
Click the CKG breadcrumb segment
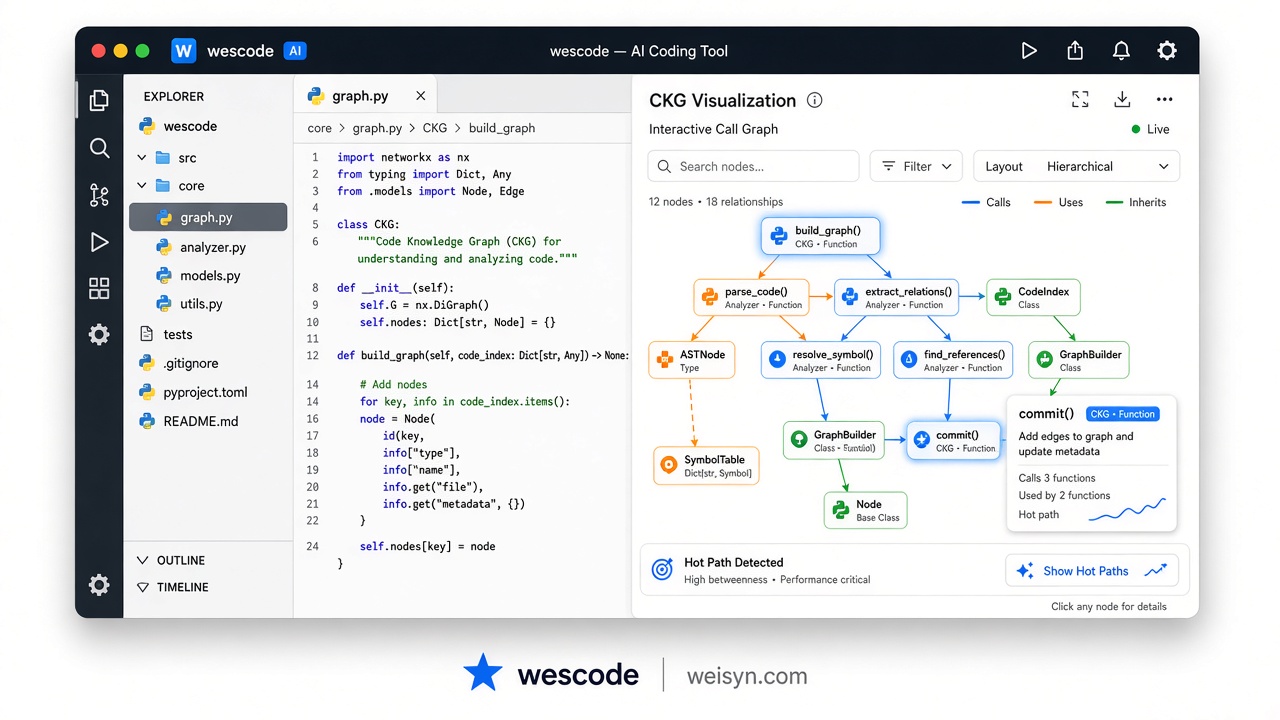pos(435,128)
